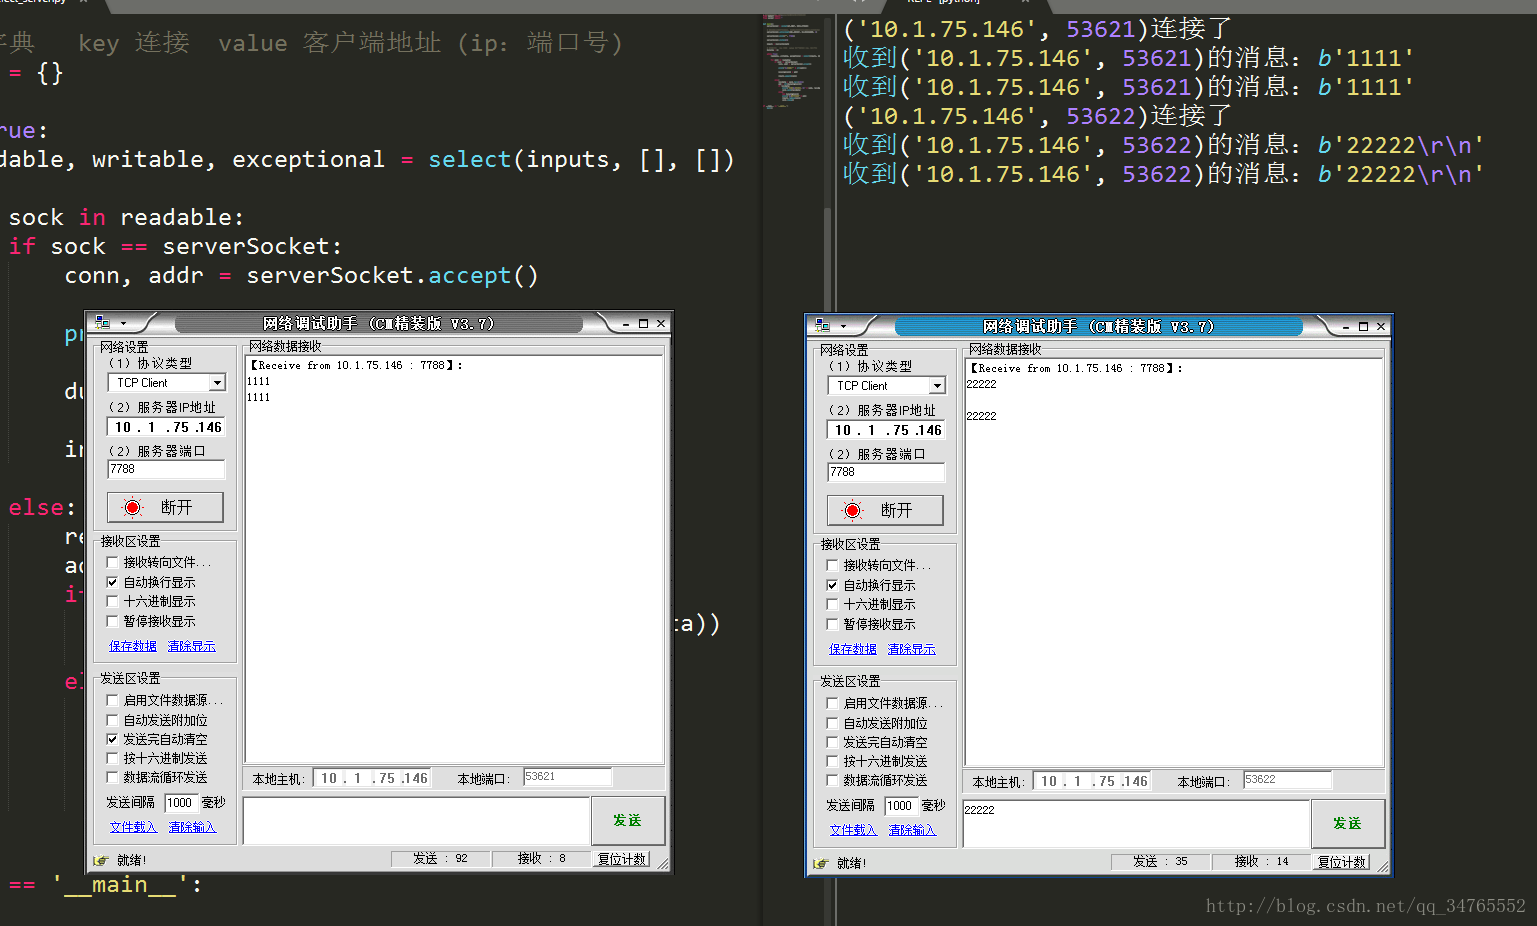This screenshot has height=926, width=1537.
Task: Click console line "('10.1.75.146', 53622)连接了"
Action: [1037, 116]
